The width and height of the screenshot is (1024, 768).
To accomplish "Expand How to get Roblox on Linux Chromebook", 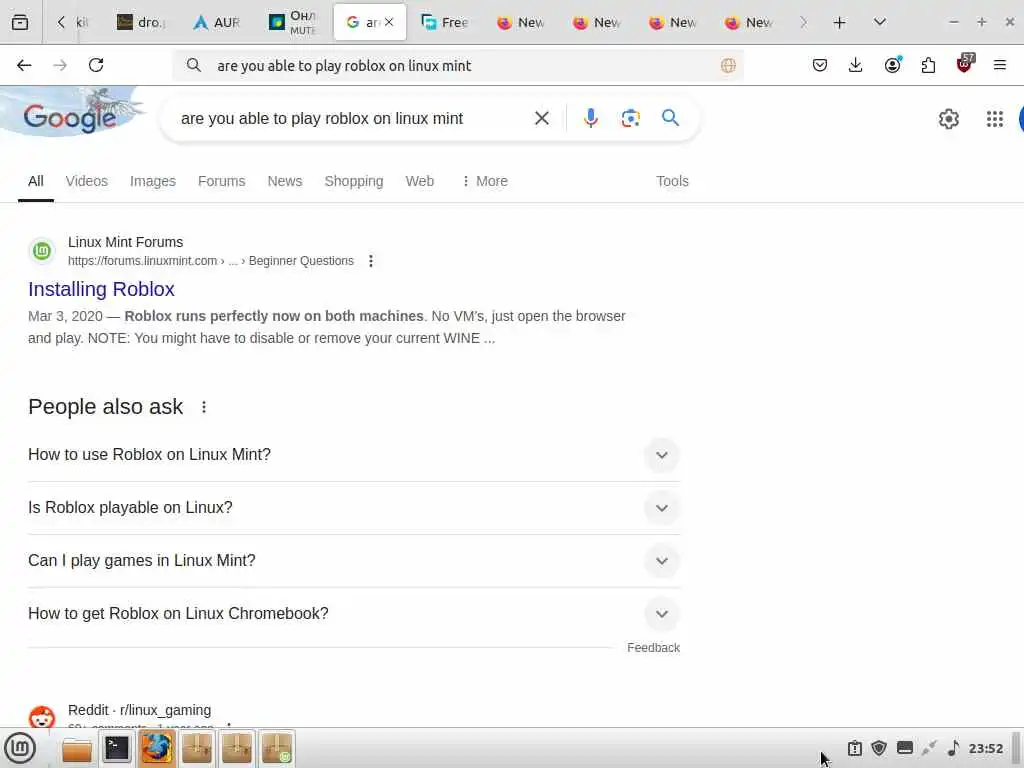I will 354,613.
